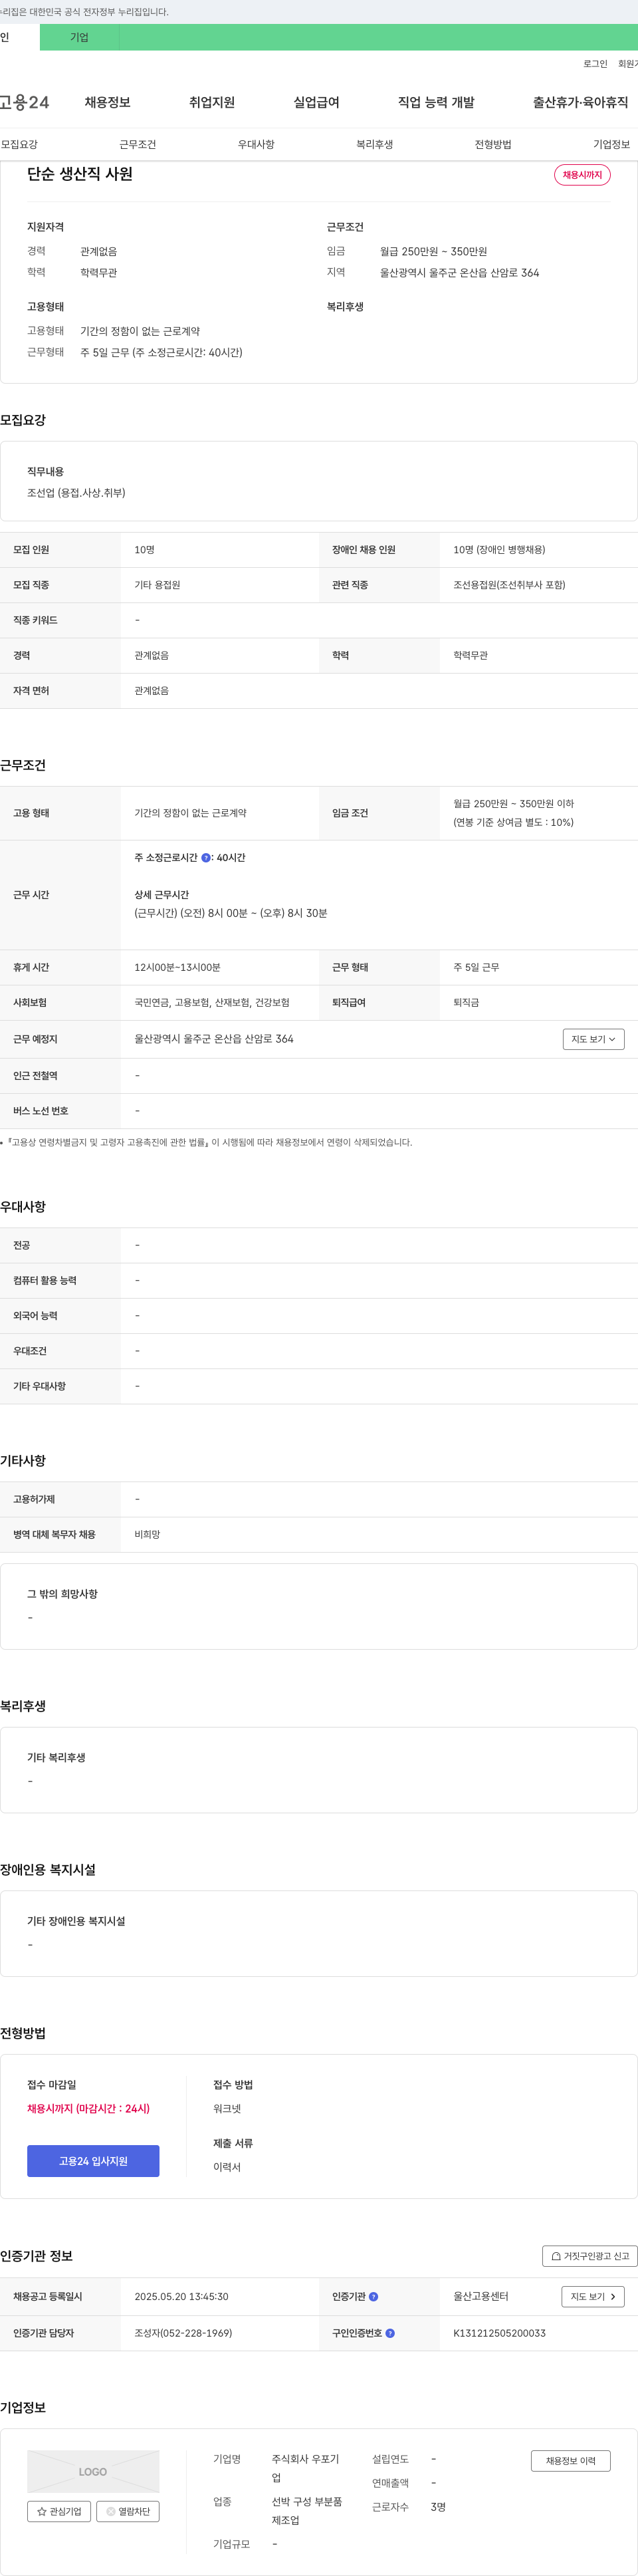
Task: Click 열람차단 block button
Action: coord(128,2511)
